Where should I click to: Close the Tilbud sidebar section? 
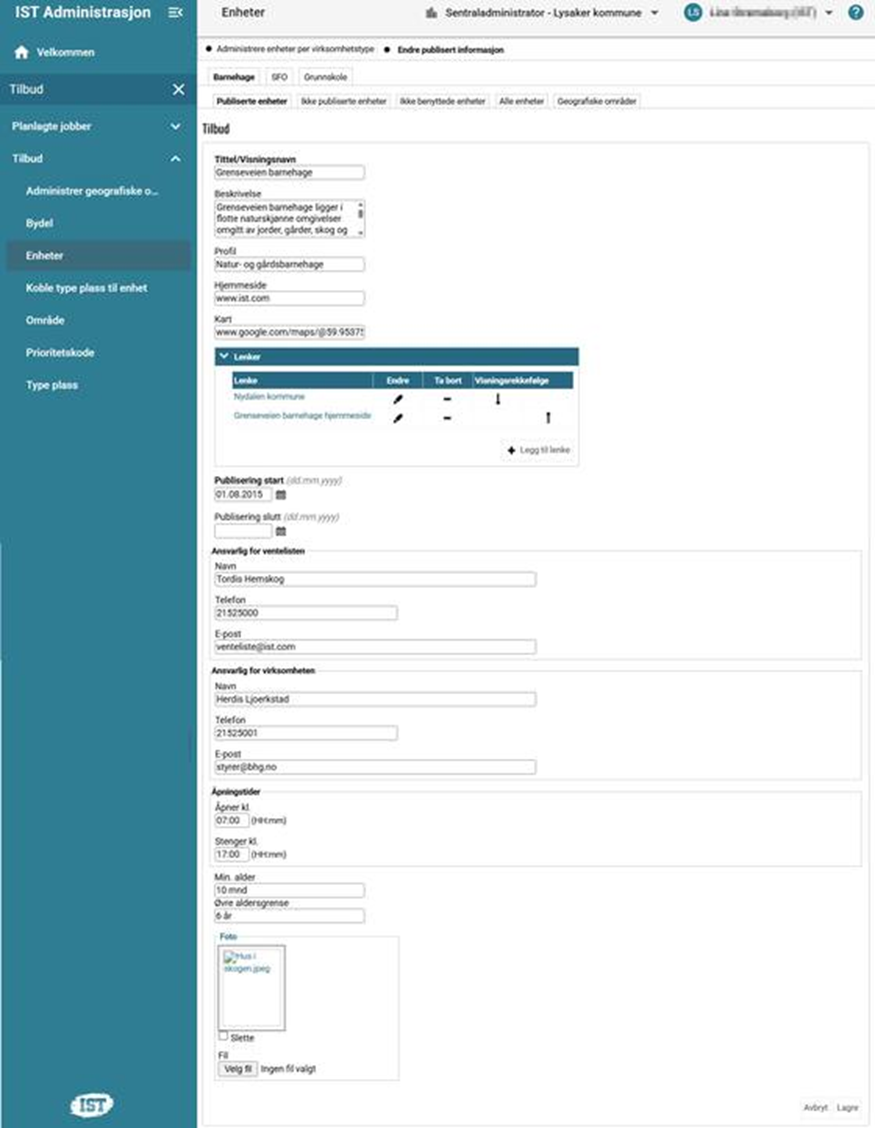[x=178, y=90]
